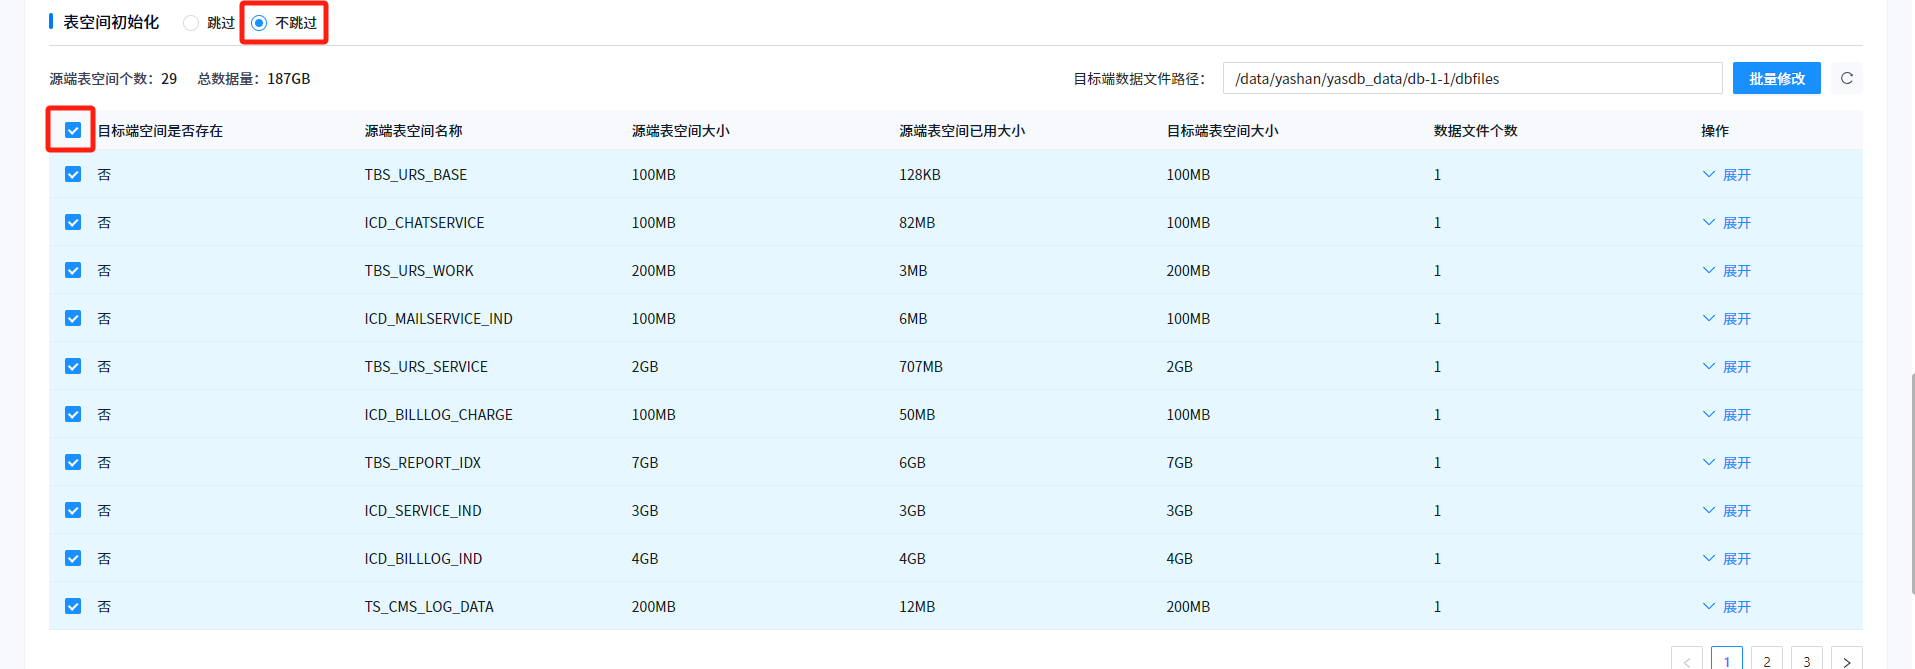Click the 总数据量: 187GB label
Viewport: 1915px width, 669px height.
254,79
